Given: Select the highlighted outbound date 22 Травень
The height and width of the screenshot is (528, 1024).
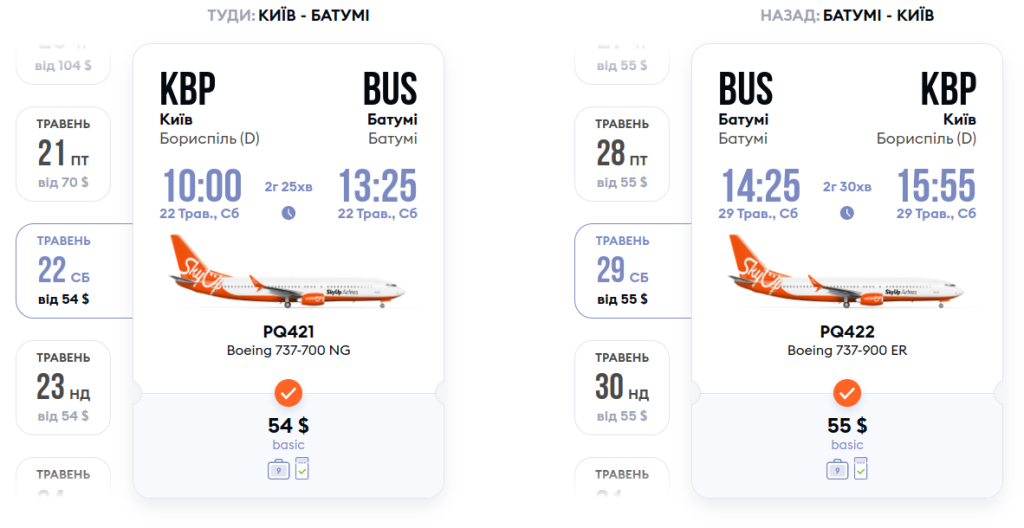Looking at the screenshot, I should pos(65,270).
